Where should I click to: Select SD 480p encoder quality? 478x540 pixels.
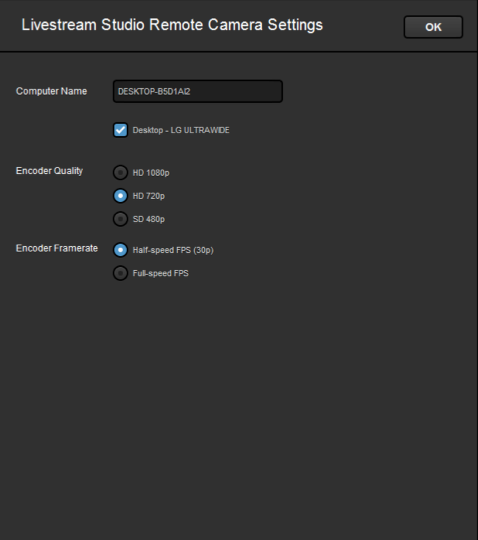click(120, 219)
